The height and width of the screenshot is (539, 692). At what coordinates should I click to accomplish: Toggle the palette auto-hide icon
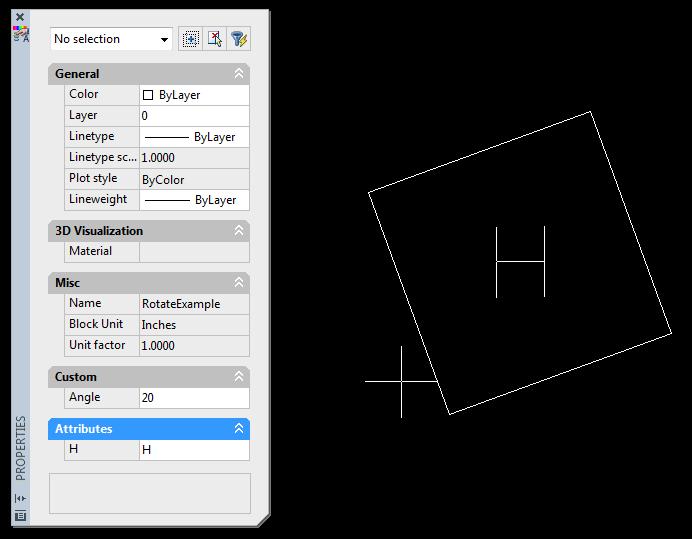click(20, 499)
